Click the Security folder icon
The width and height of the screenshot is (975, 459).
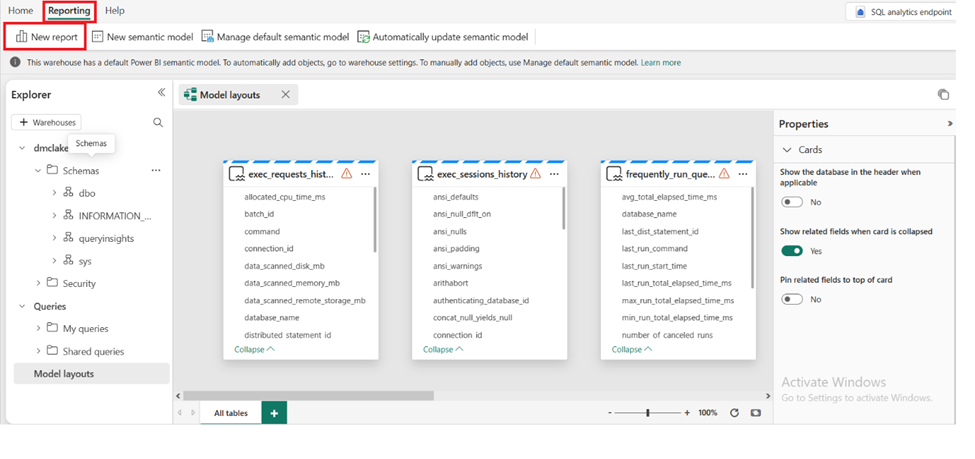pyautogui.click(x=52, y=283)
